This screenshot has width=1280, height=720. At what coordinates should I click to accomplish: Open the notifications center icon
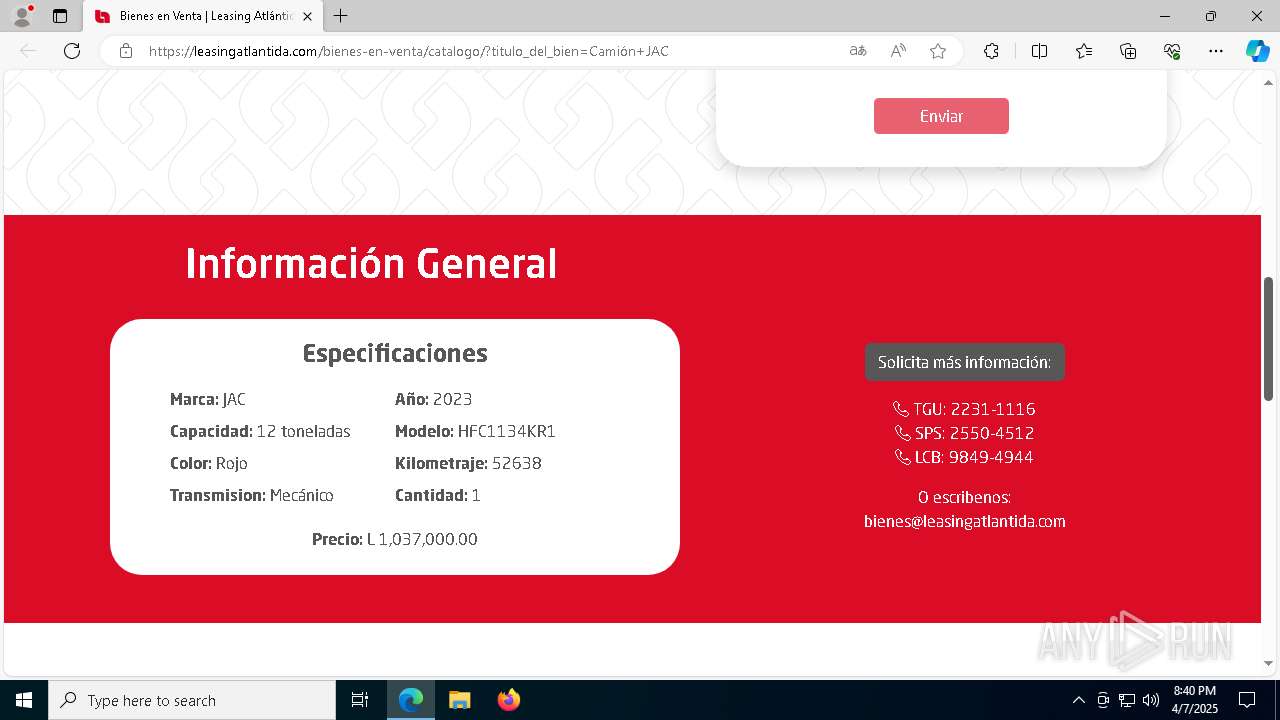pyautogui.click(x=1247, y=700)
